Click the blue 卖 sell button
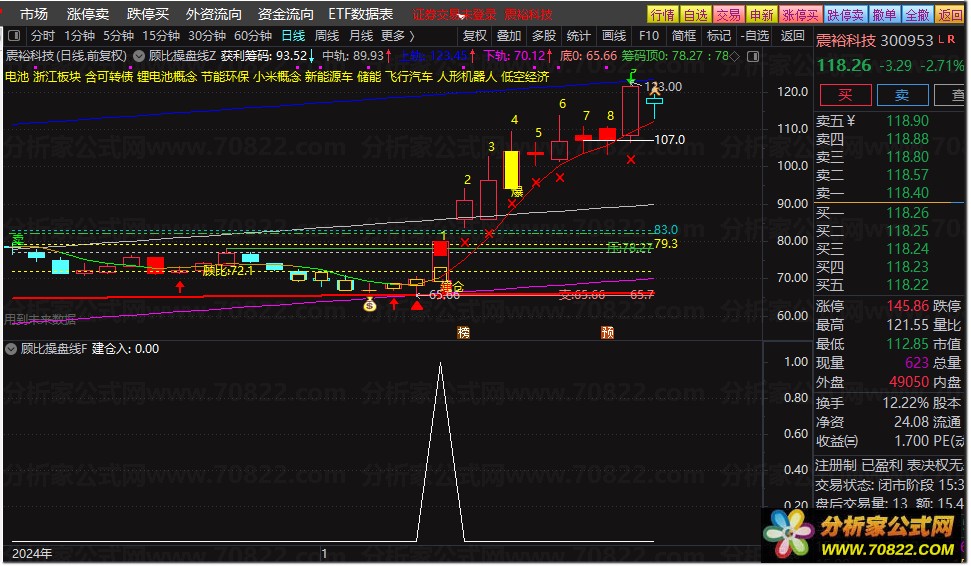 (x=902, y=95)
